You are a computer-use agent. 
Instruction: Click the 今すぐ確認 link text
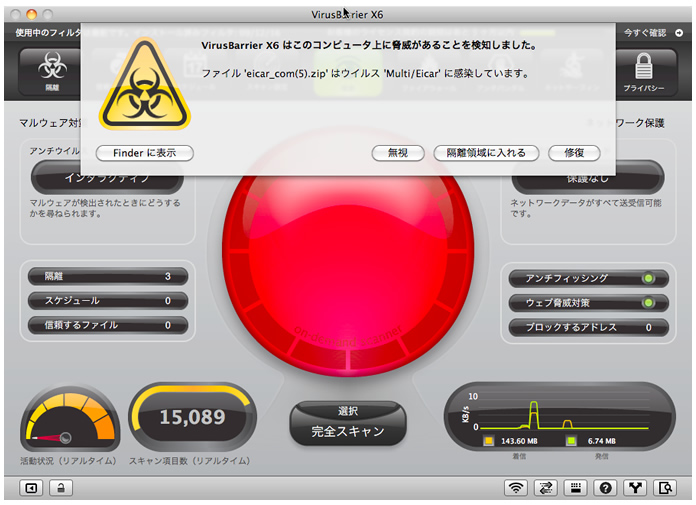(x=645, y=33)
